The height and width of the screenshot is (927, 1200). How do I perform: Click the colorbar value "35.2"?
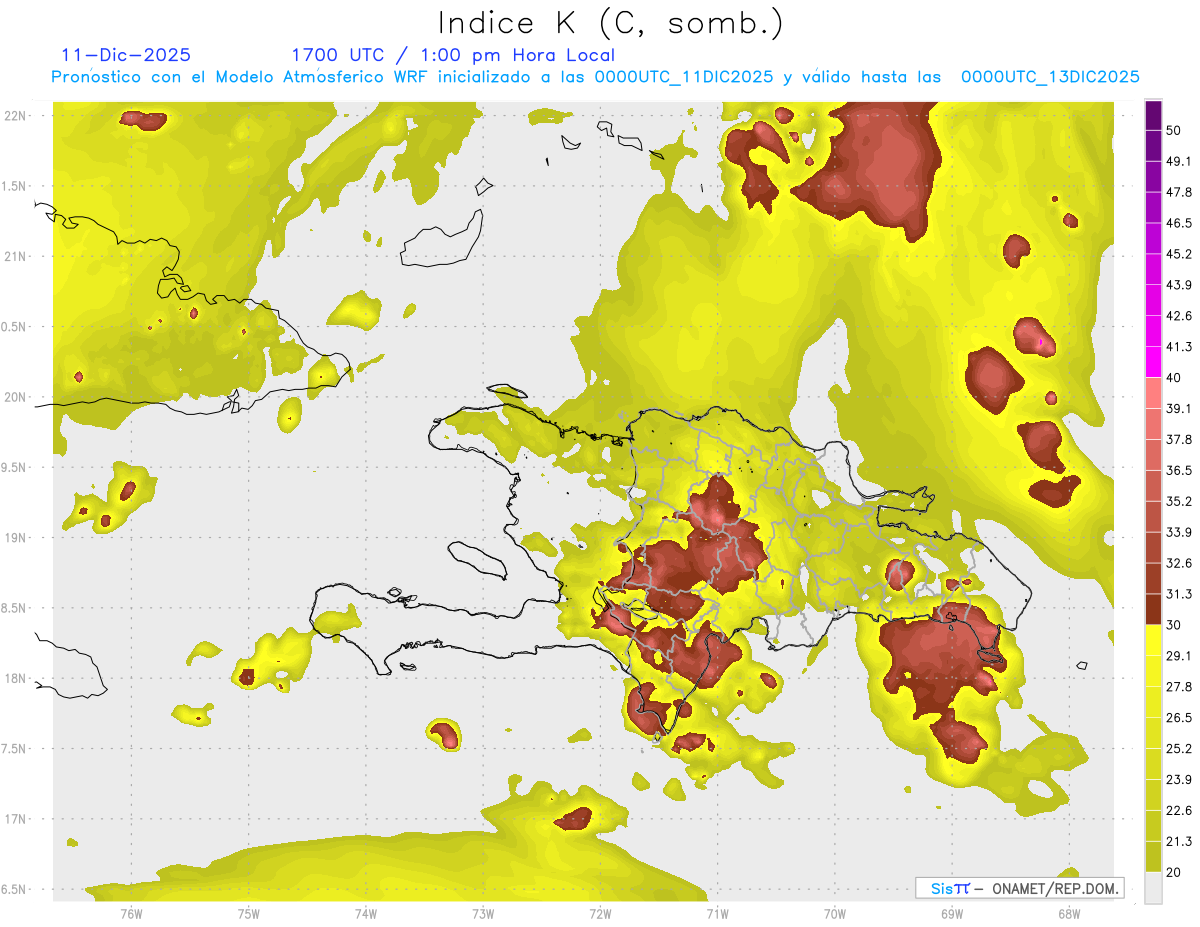click(1179, 501)
